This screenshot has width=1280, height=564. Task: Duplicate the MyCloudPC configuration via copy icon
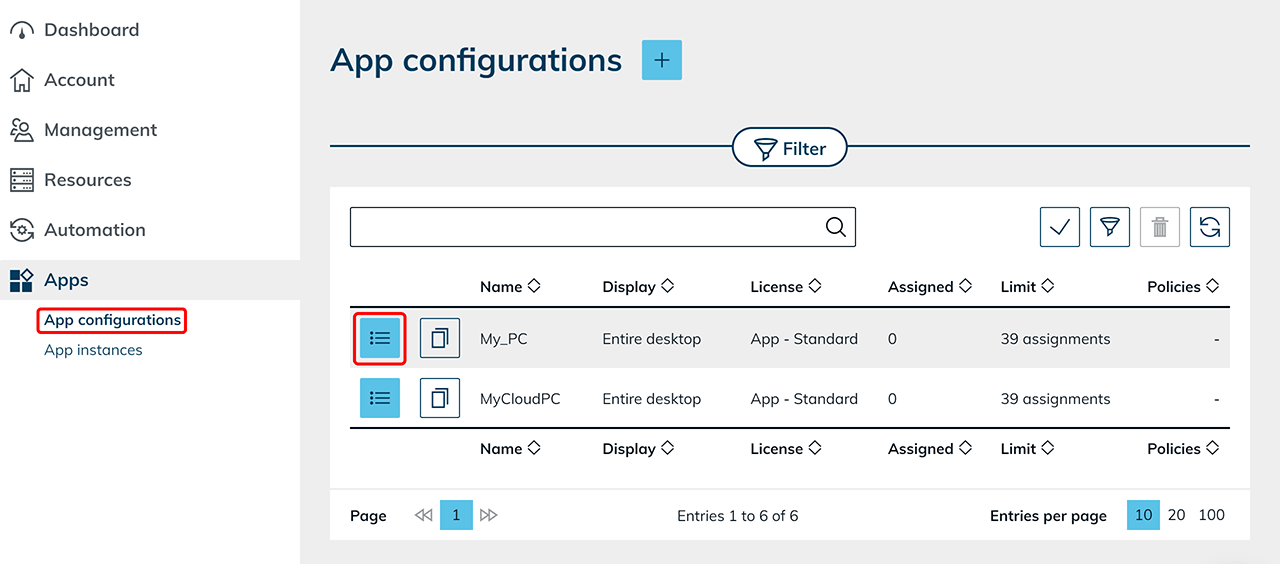click(440, 398)
